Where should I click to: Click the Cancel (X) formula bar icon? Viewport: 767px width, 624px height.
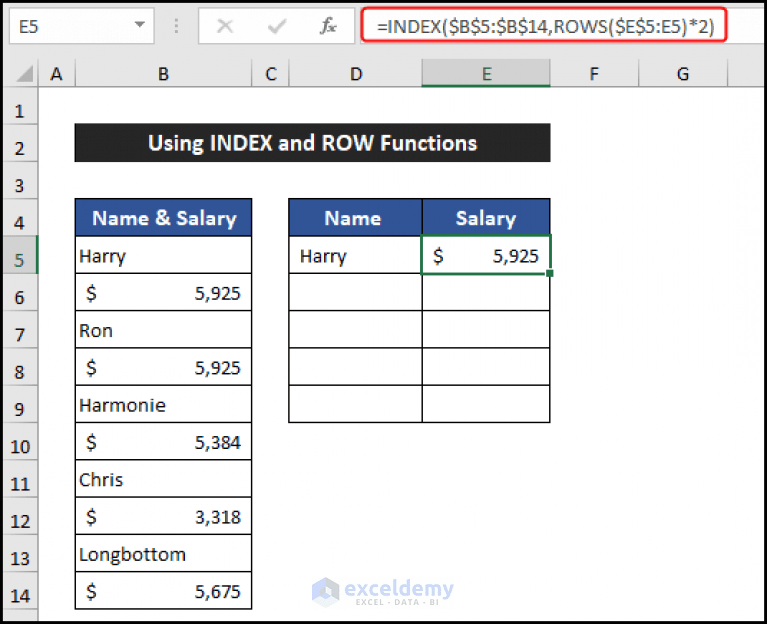pos(225,26)
